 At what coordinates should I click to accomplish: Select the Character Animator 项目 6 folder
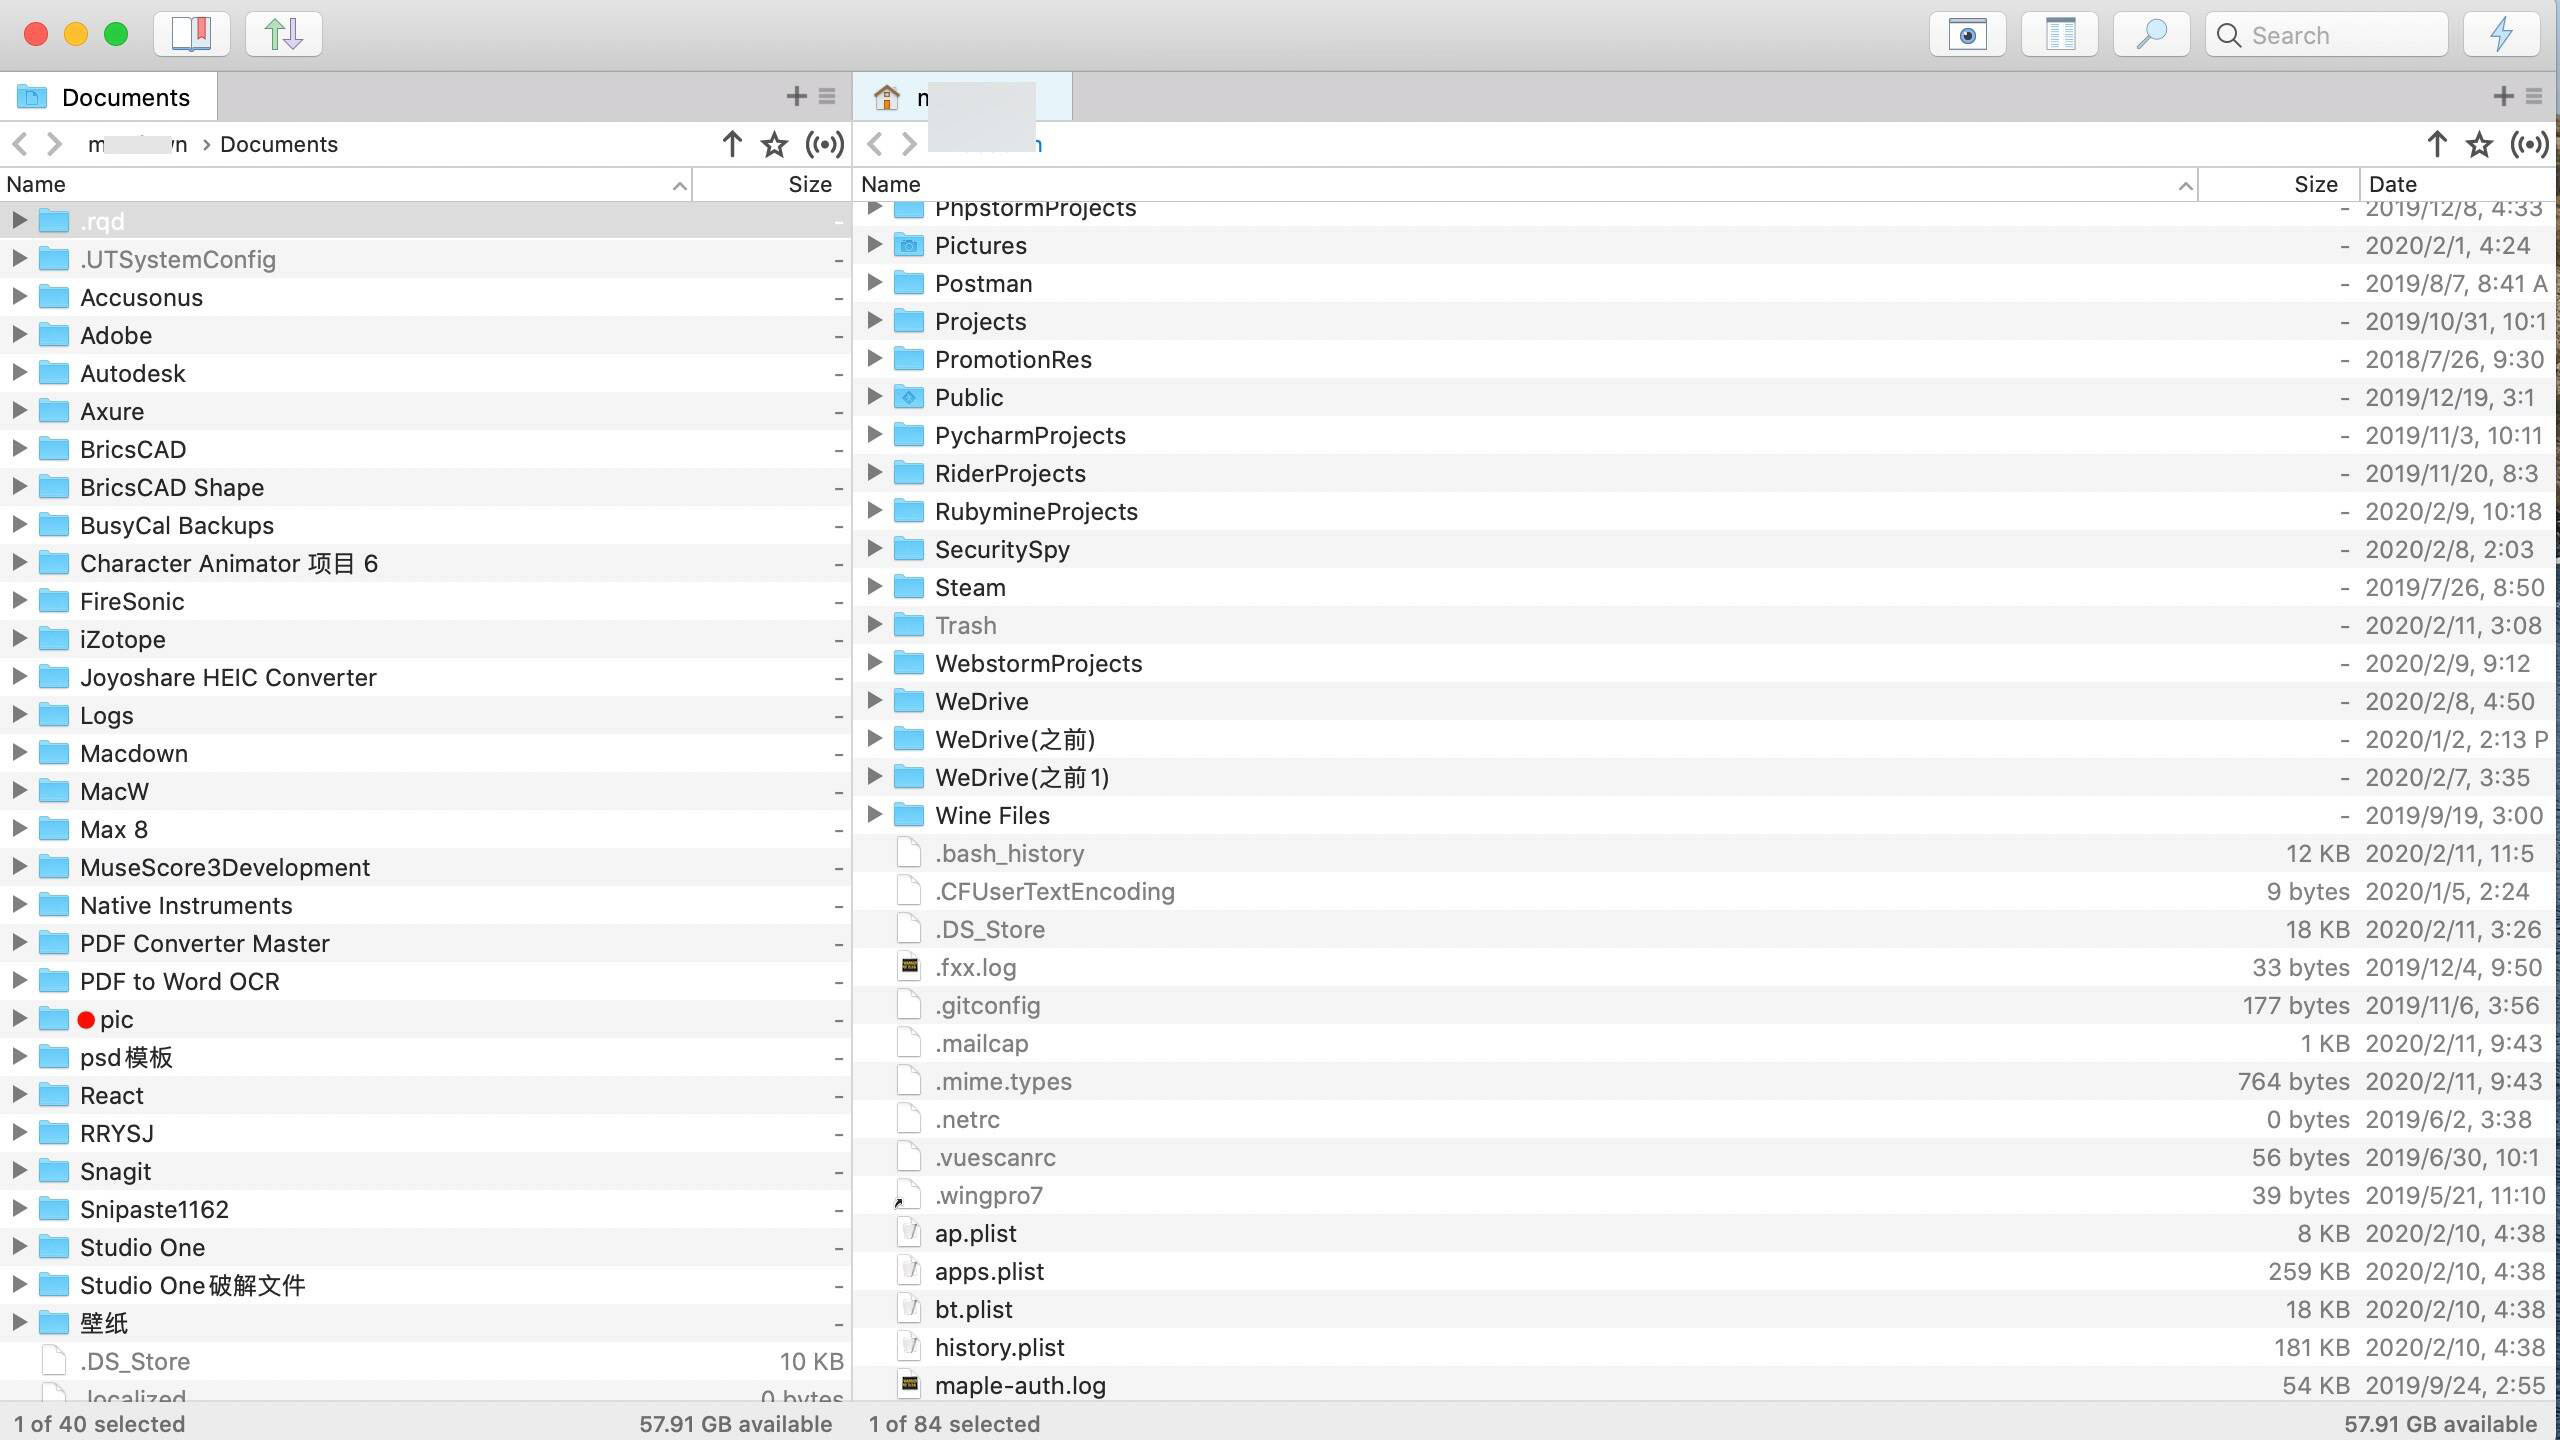coord(425,563)
